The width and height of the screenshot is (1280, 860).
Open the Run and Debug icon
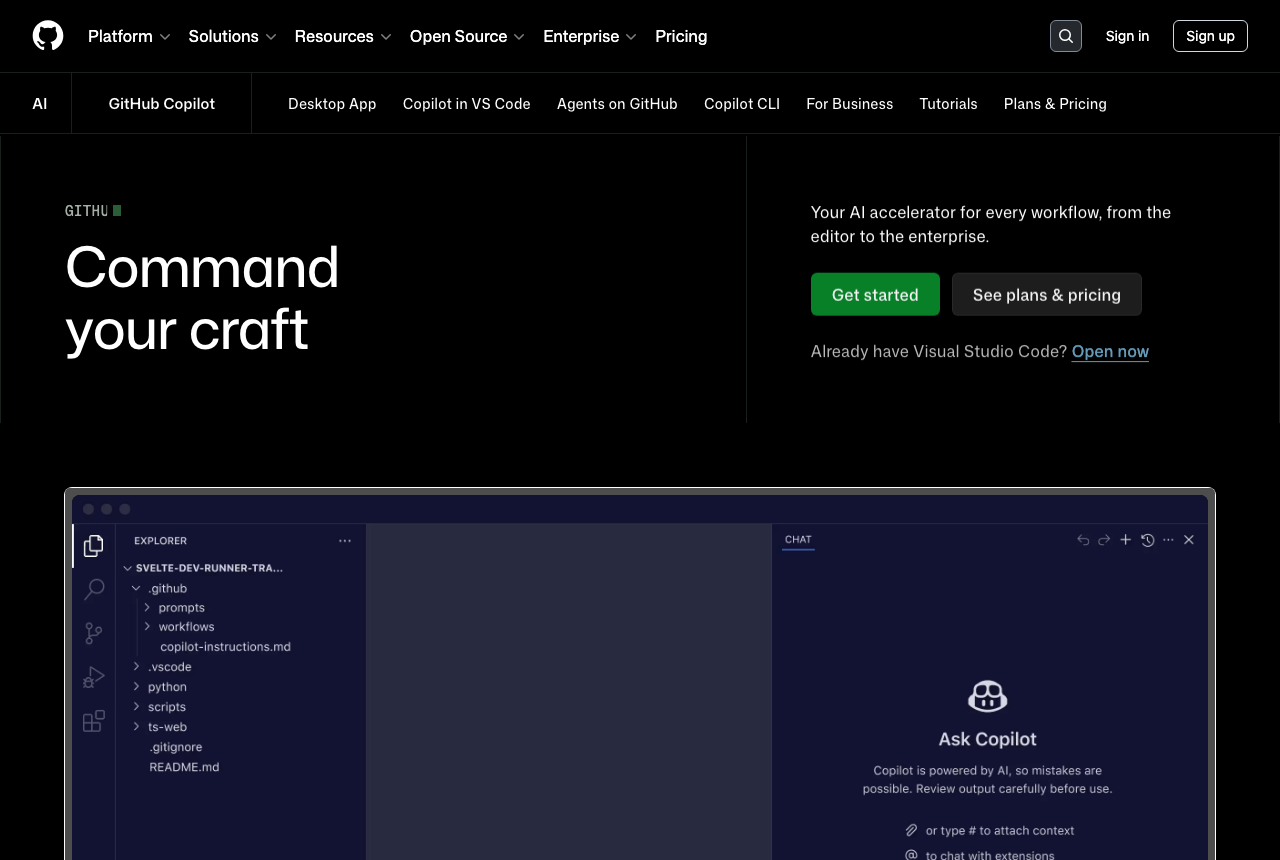94,677
